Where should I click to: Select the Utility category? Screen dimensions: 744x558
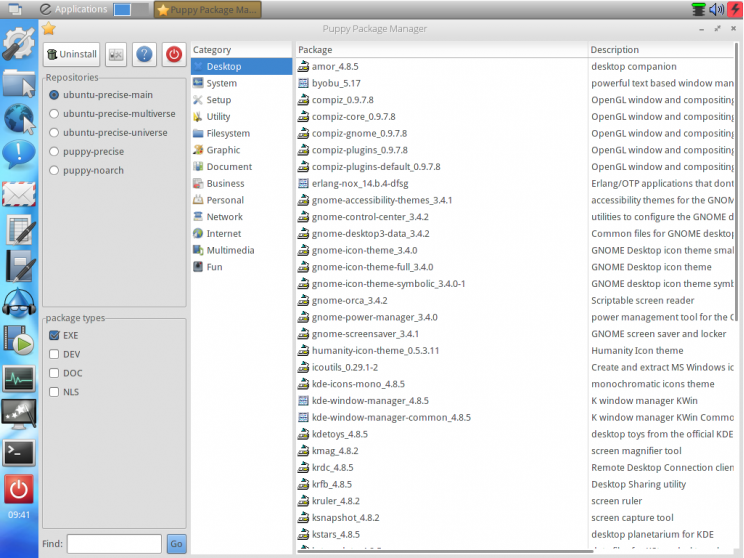[242, 117]
